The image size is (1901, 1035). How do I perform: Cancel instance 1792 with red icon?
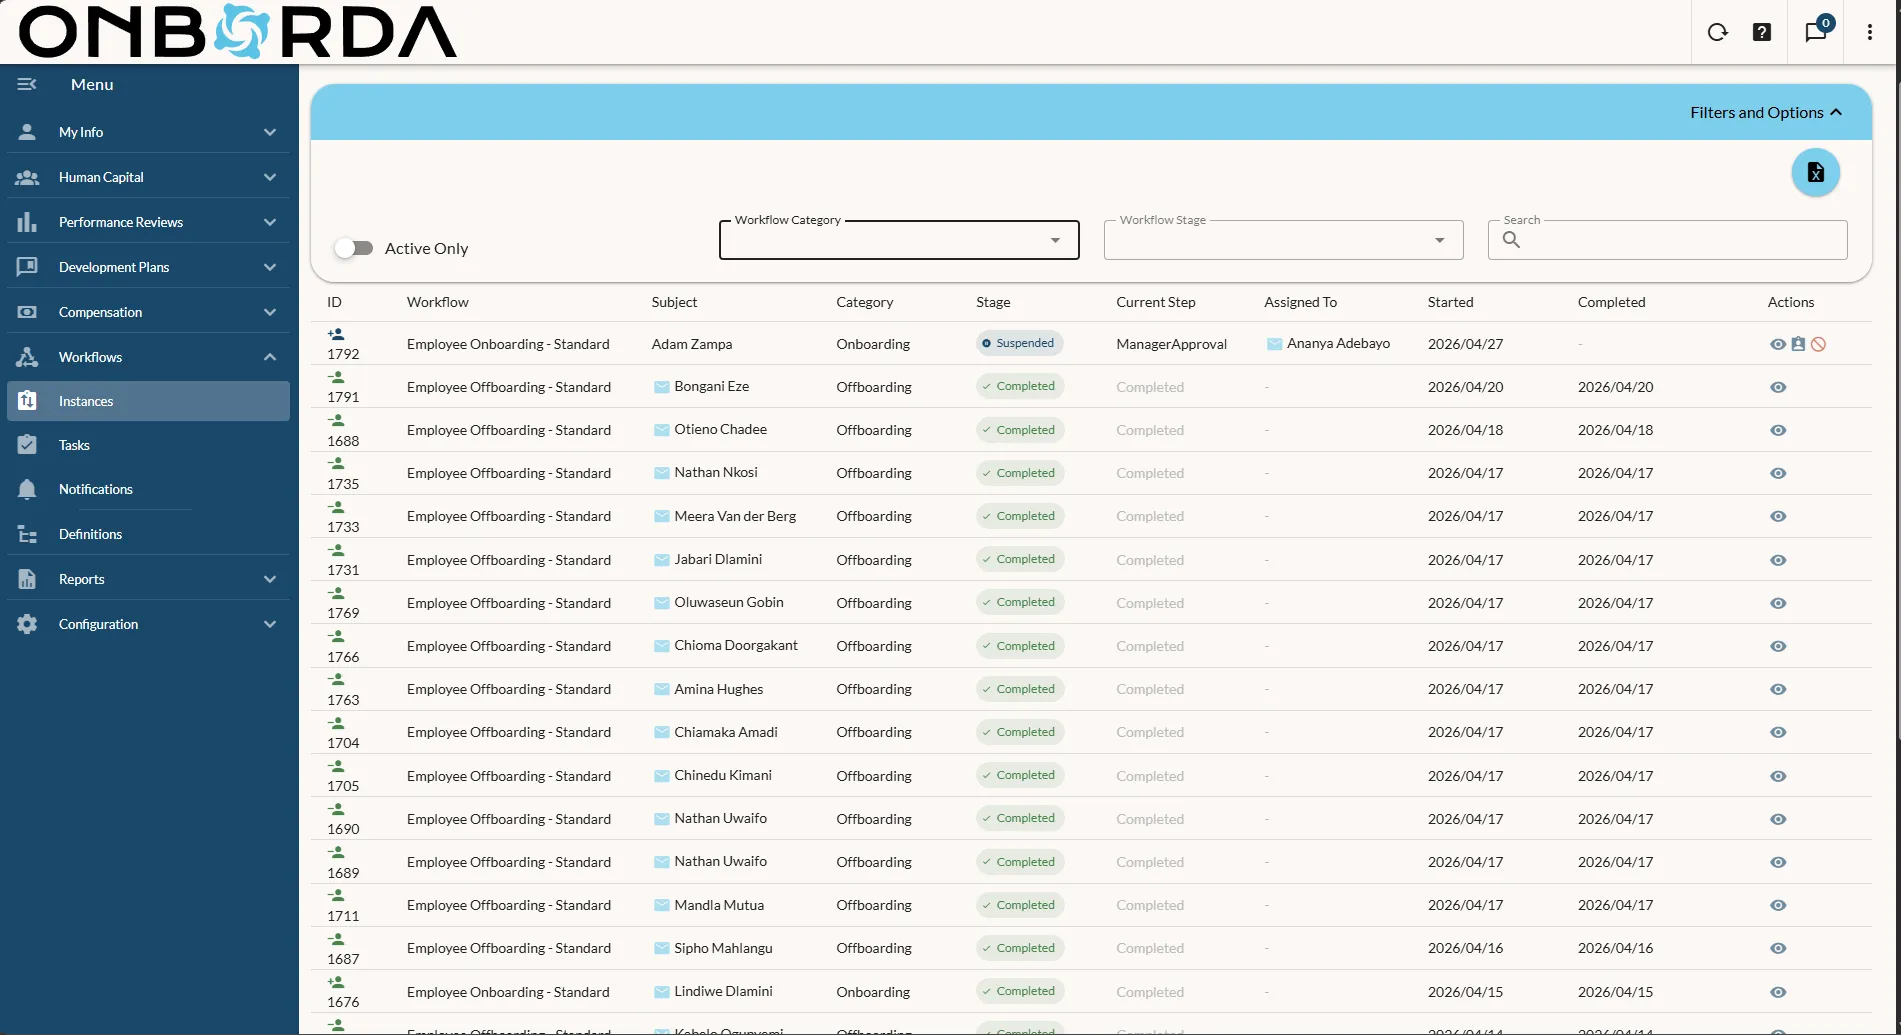point(1818,344)
